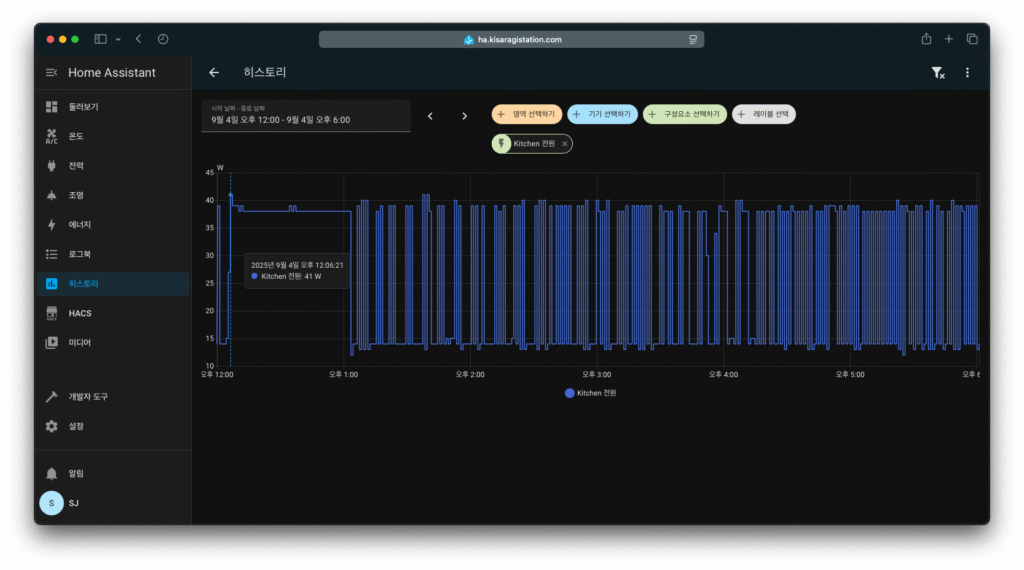The width and height of the screenshot is (1024, 570).
Task: Advance to the next time range
Action: [464, 116]
